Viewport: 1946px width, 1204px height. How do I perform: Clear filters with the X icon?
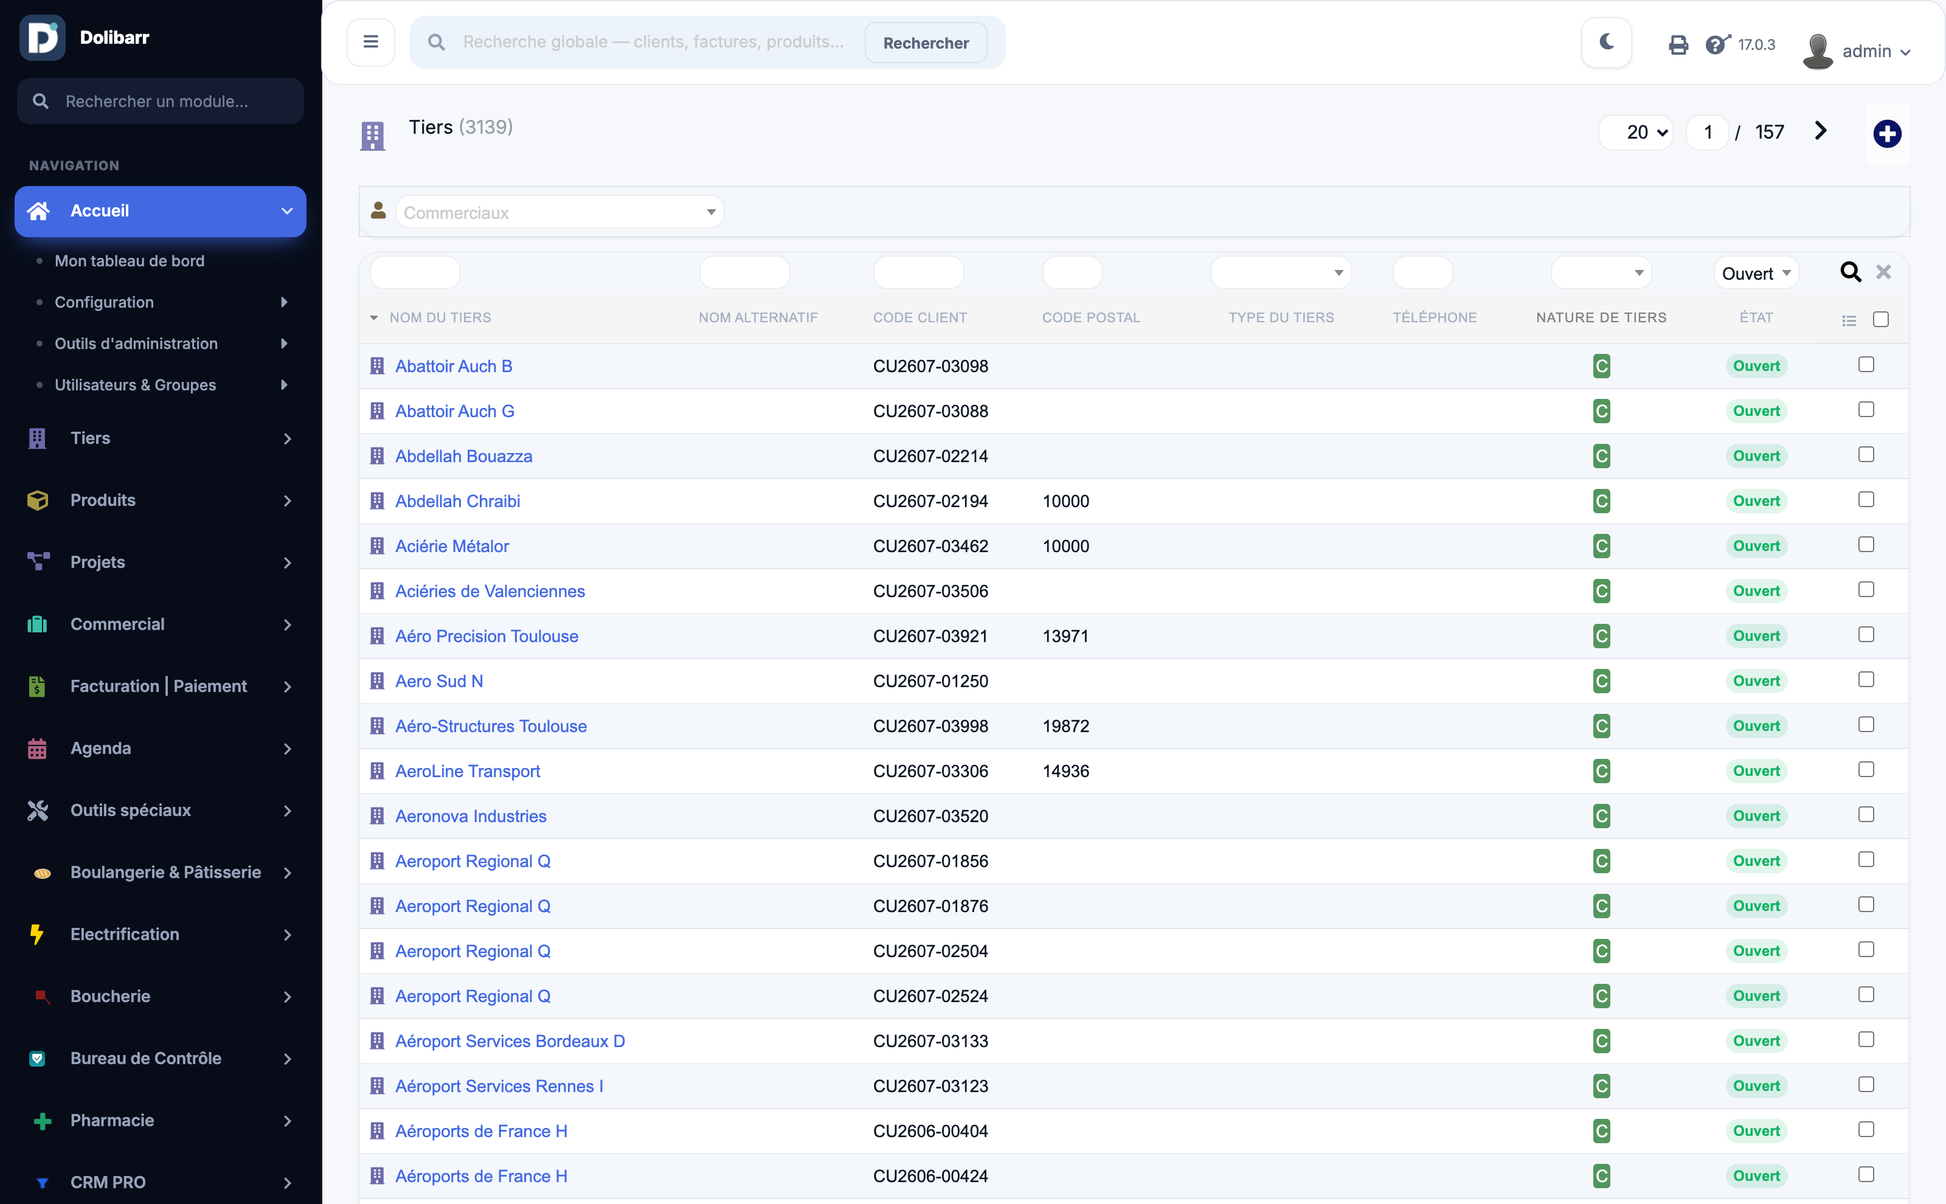click(x=1884, y=272)
